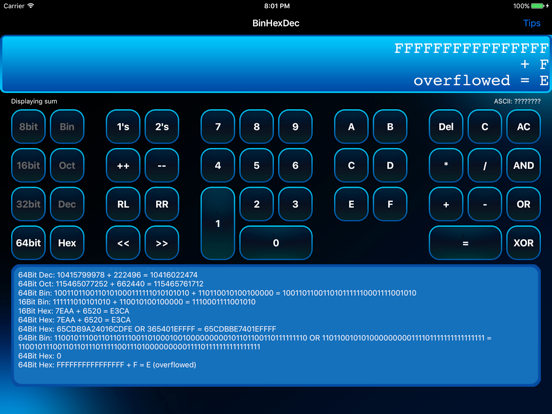Tap digit 3
Image resolution: width=552 pixels, height=414 pixels.
point(295,204)
